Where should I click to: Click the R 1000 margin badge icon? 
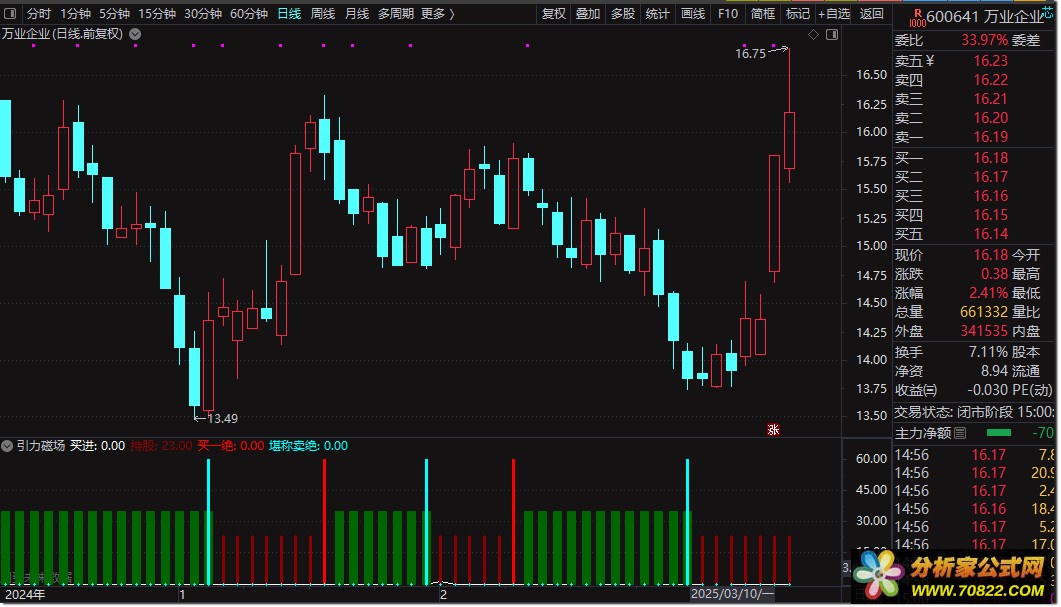tap(918, 18)
